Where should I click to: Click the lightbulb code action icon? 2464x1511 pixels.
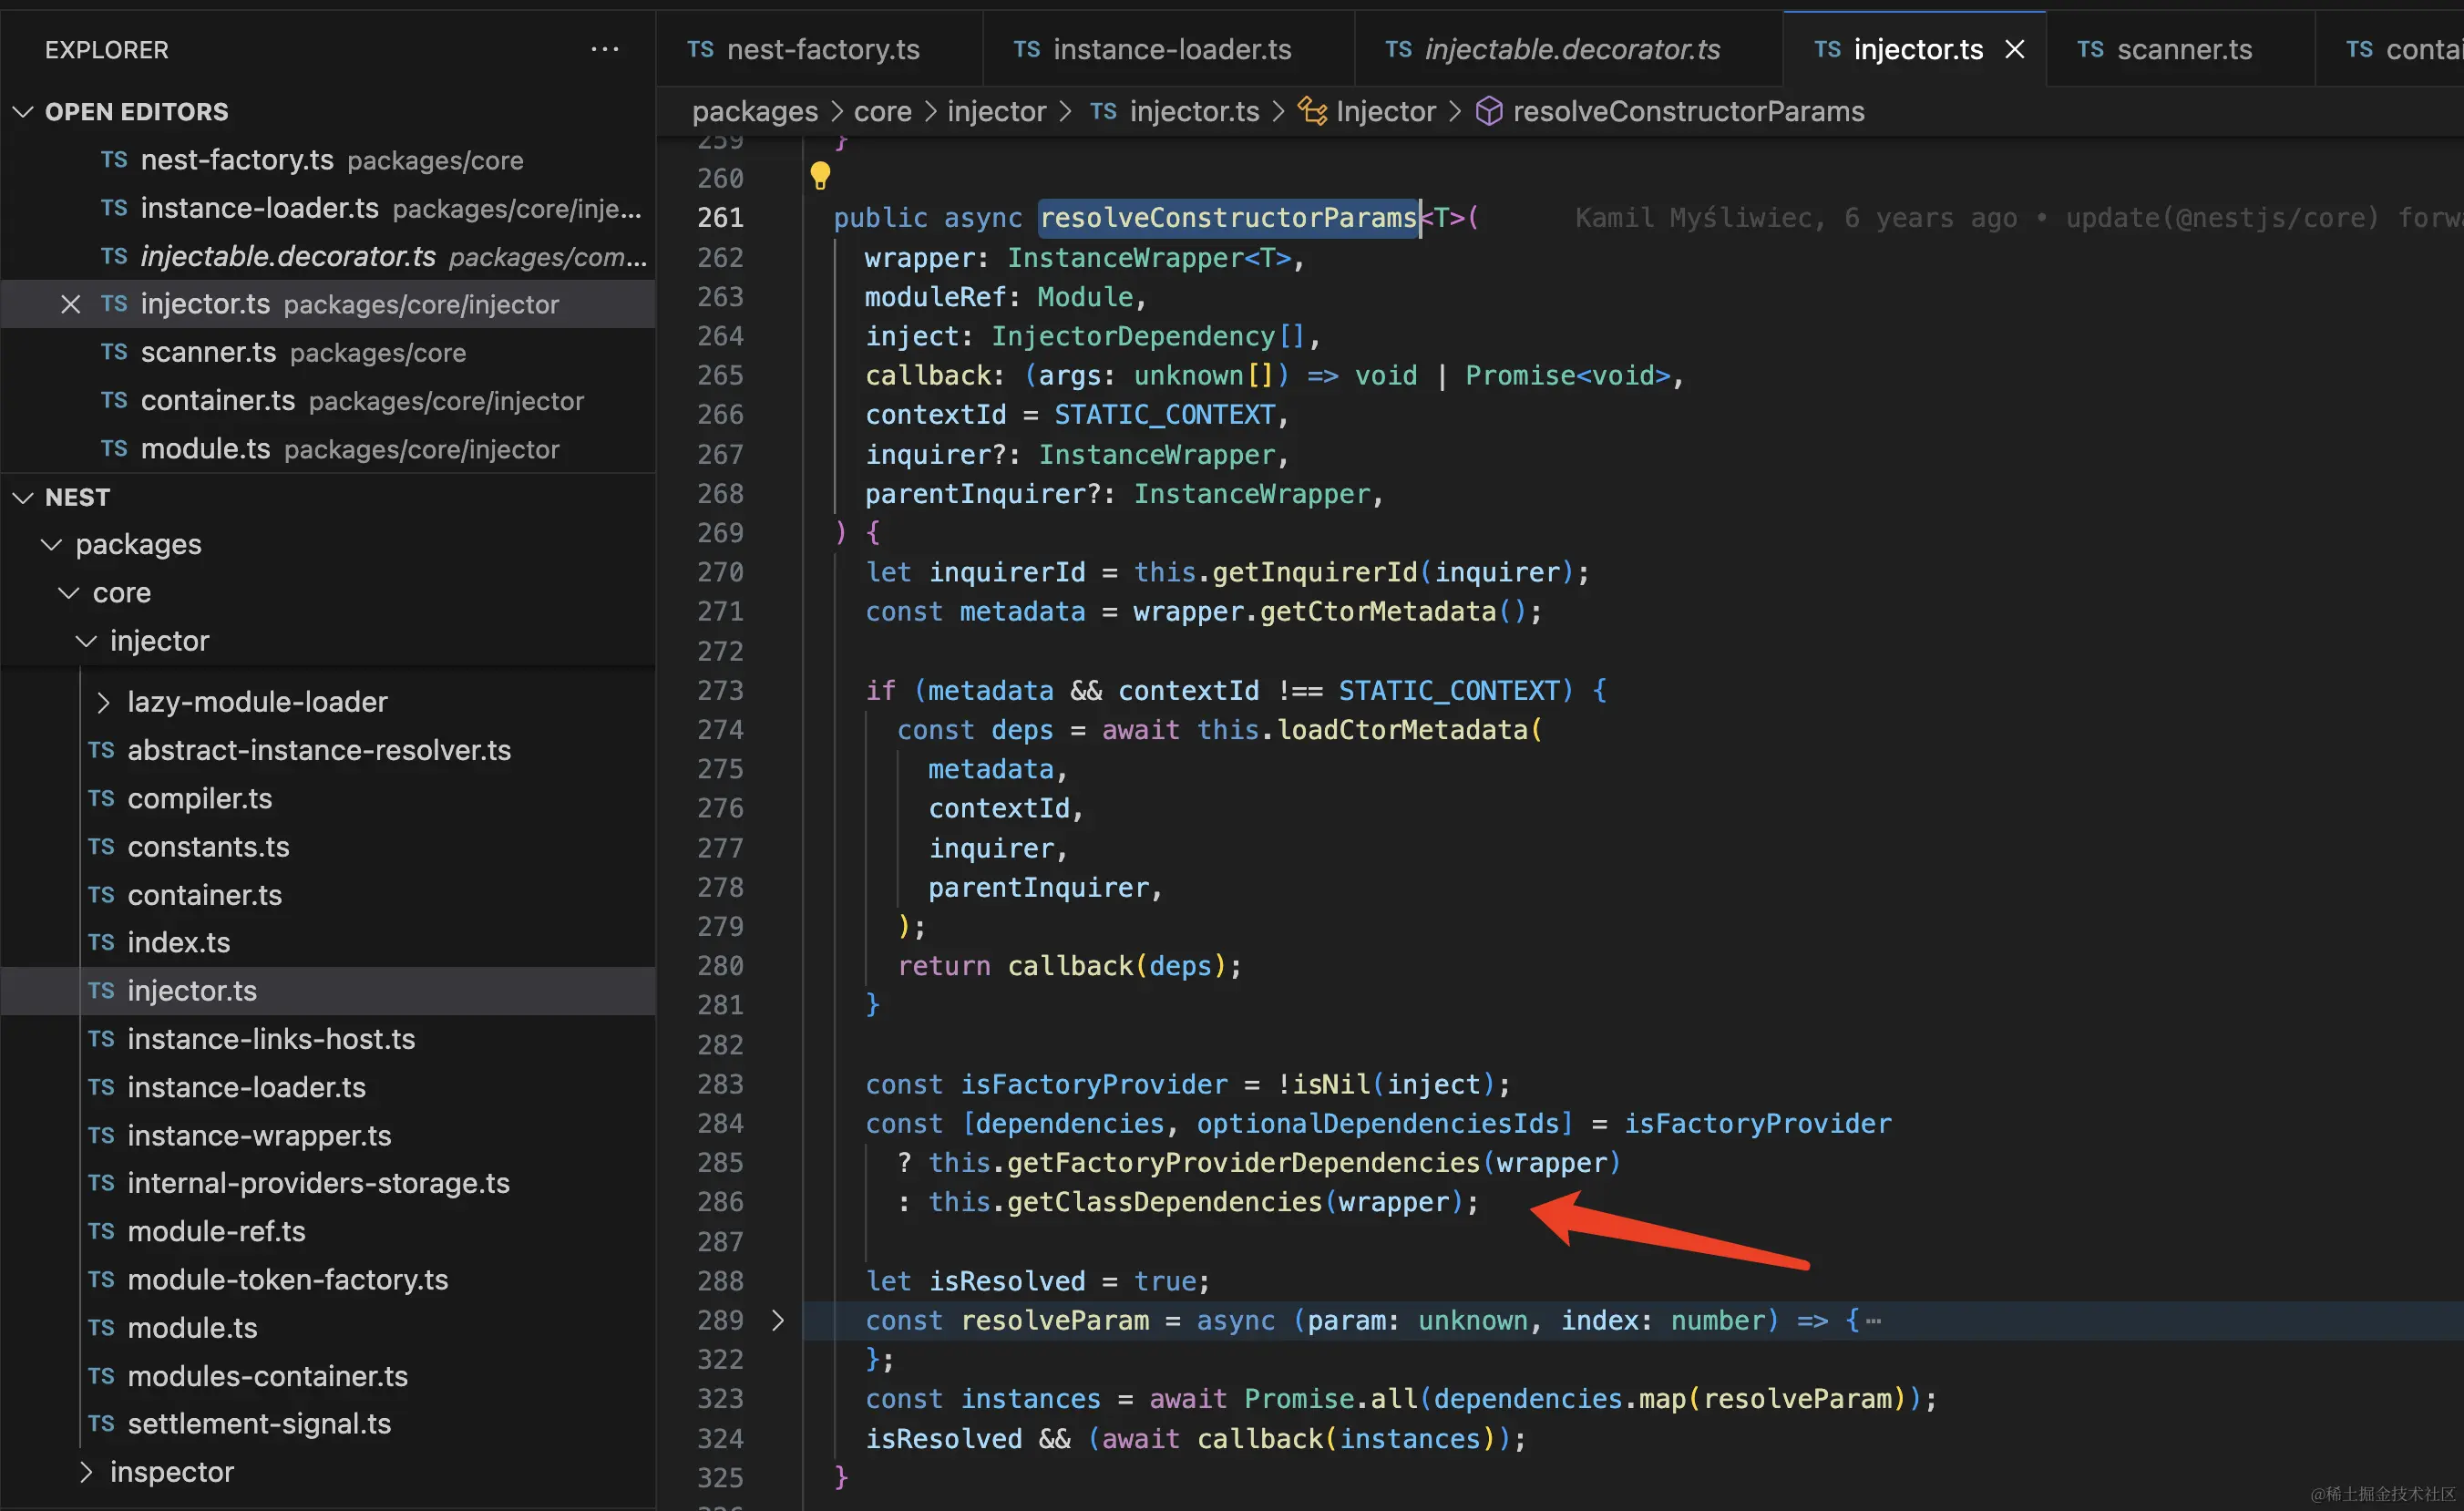[820, 176]
